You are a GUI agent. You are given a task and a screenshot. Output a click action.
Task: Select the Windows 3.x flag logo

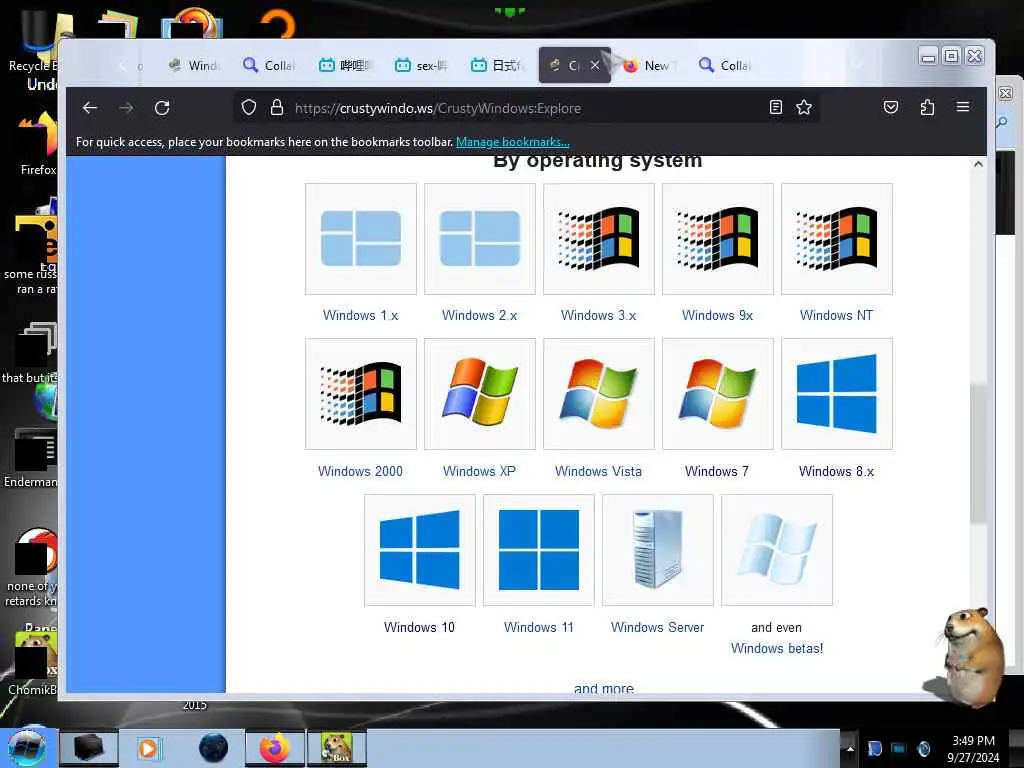tap(599, 238)
